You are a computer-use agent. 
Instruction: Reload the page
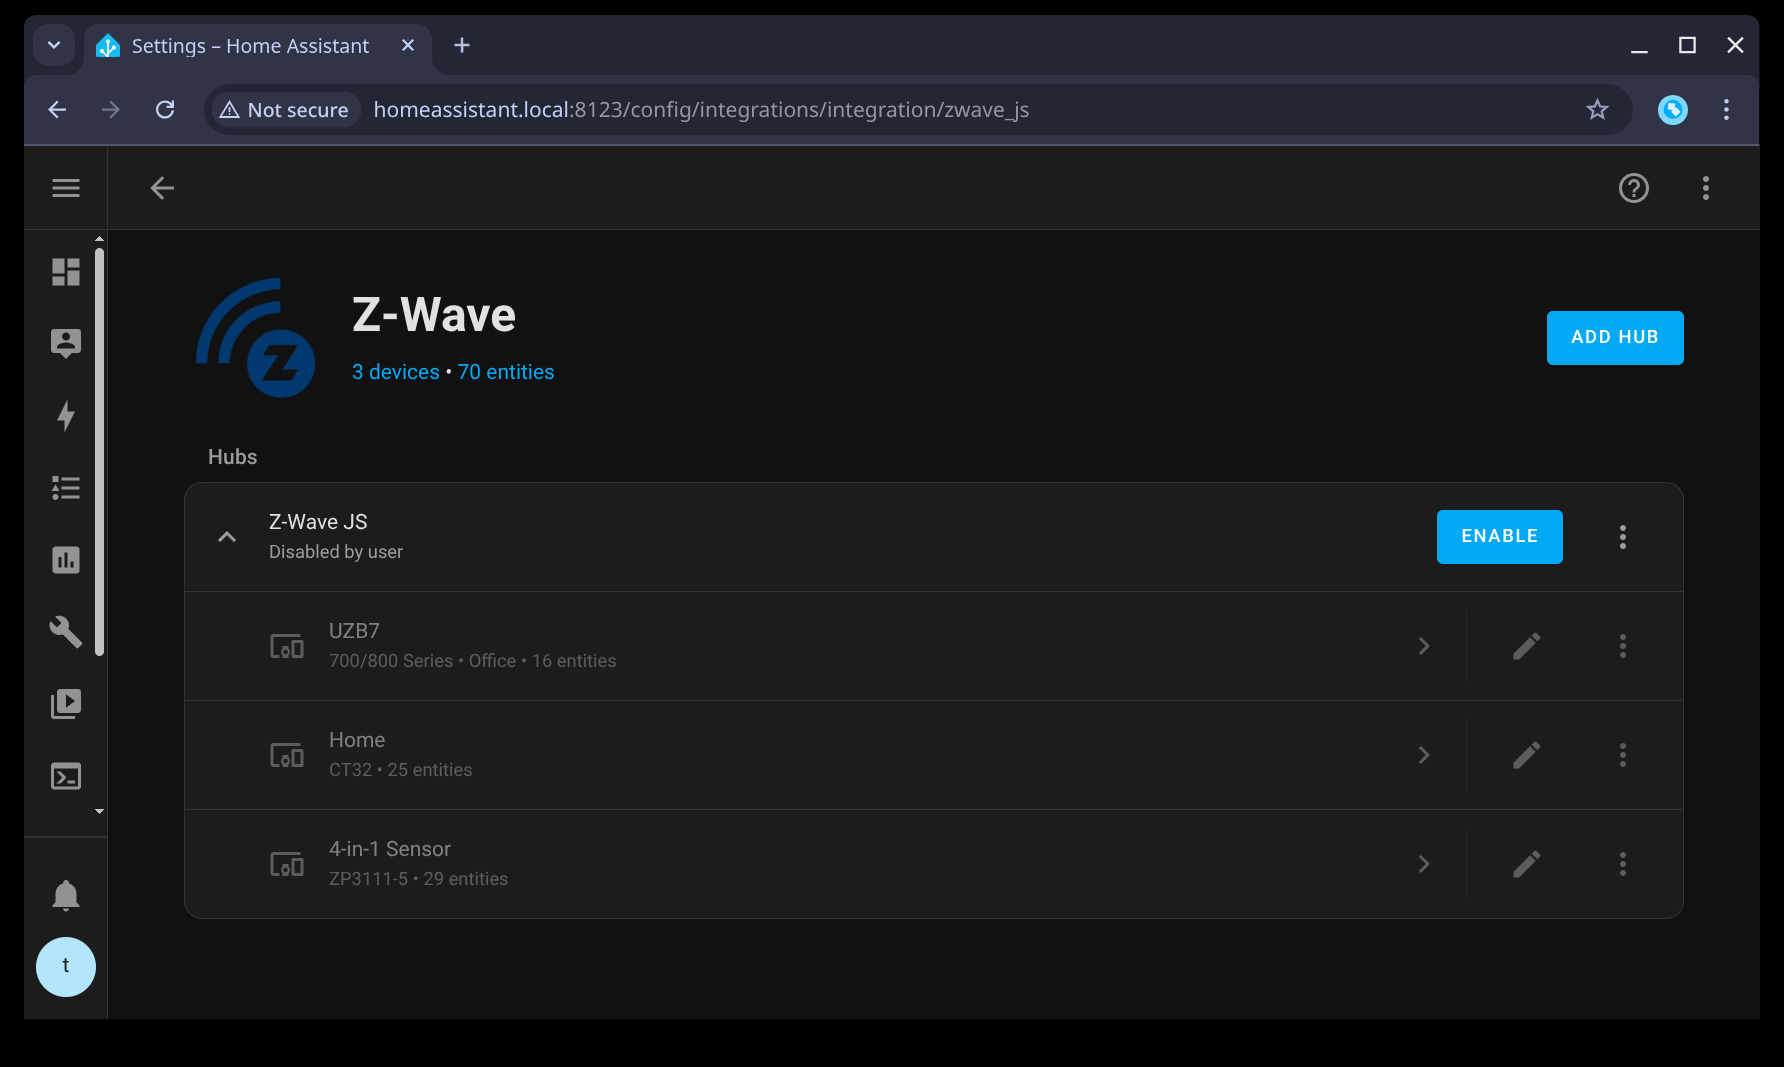tap(165, 109)
